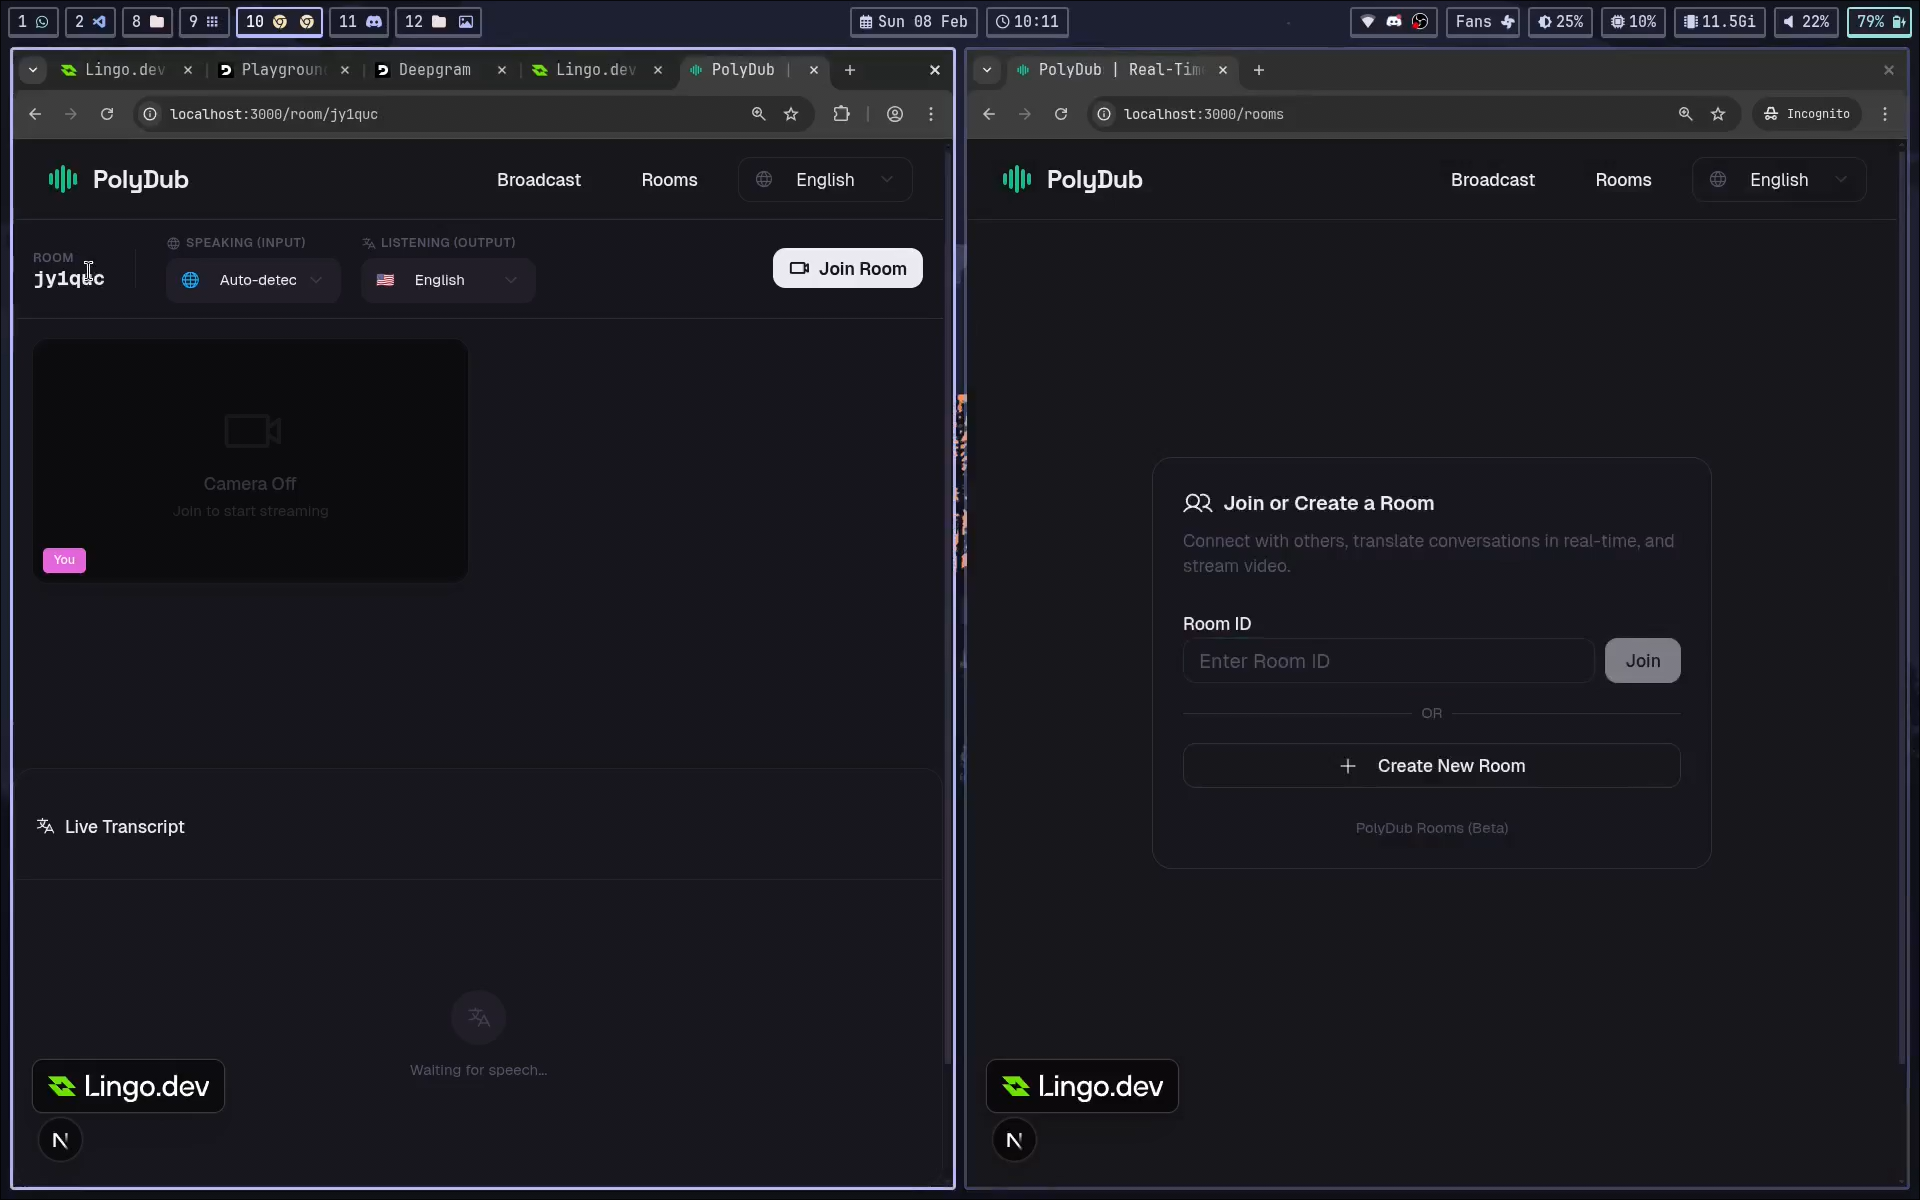The width and height of the screenshot is (1920, 1200).
Task: Click Create New Room button
Action: coord(1431,766)
